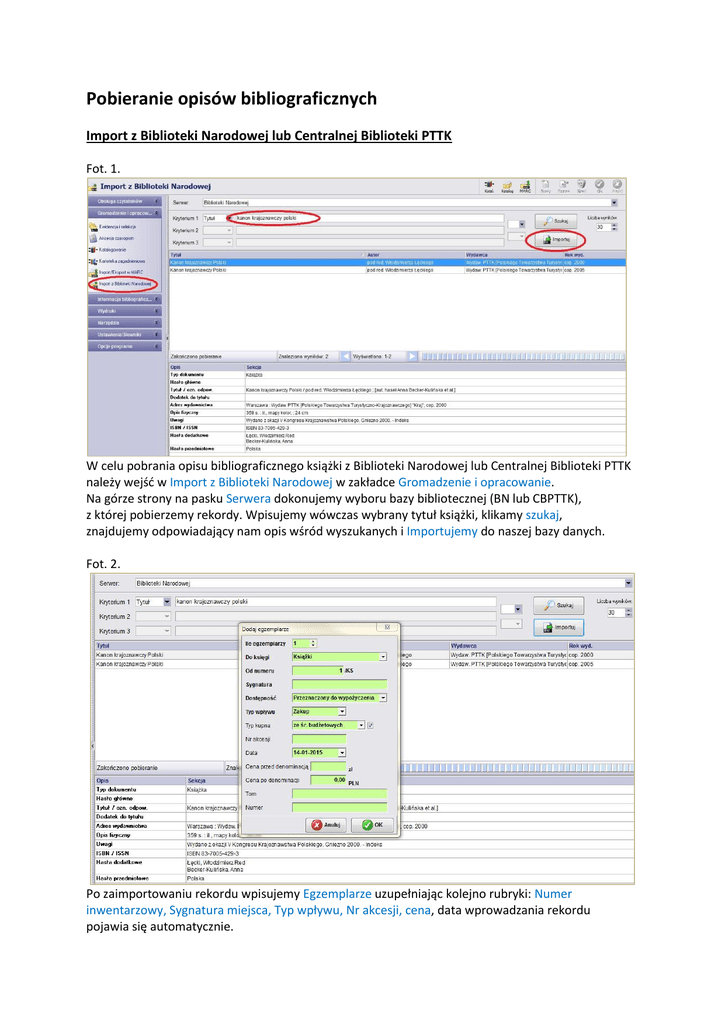Click the Katalog icon in the top toolbar
This screenshot has width=725, height=1024.
[x=507, y=185]
